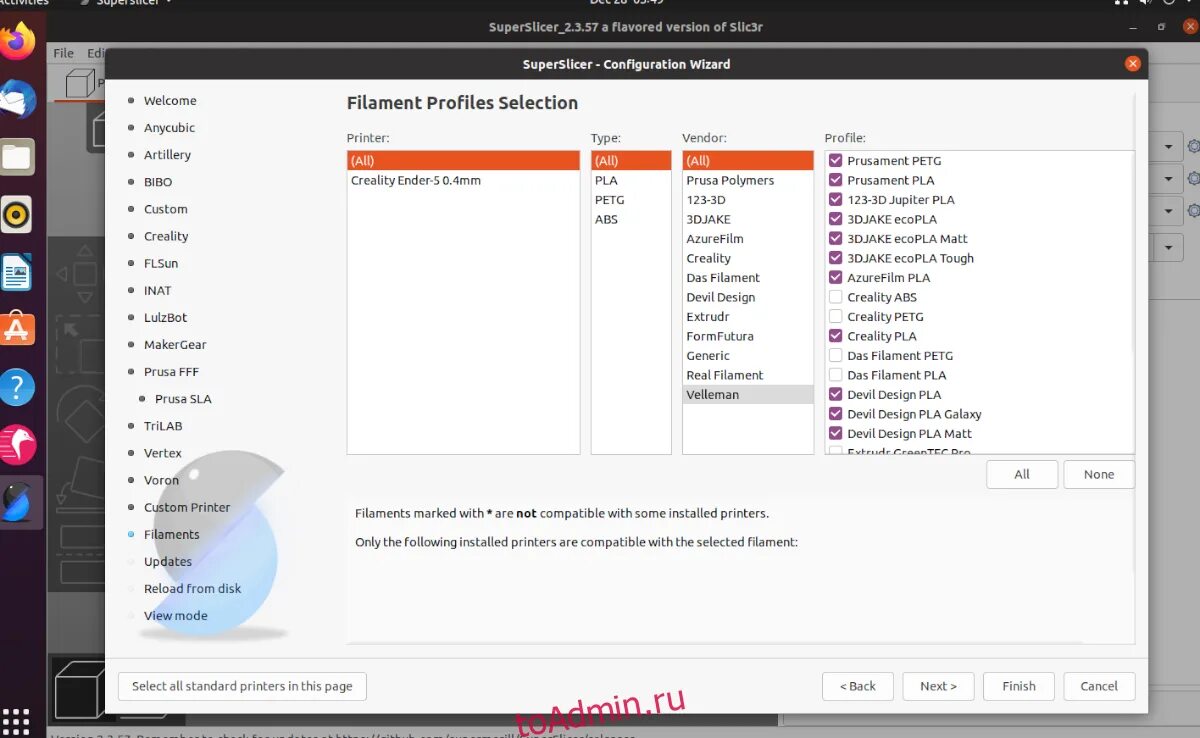The height and width of the screenshot is (738, 1200).
Task: Select Devil Design vendor
Action: 748,297
